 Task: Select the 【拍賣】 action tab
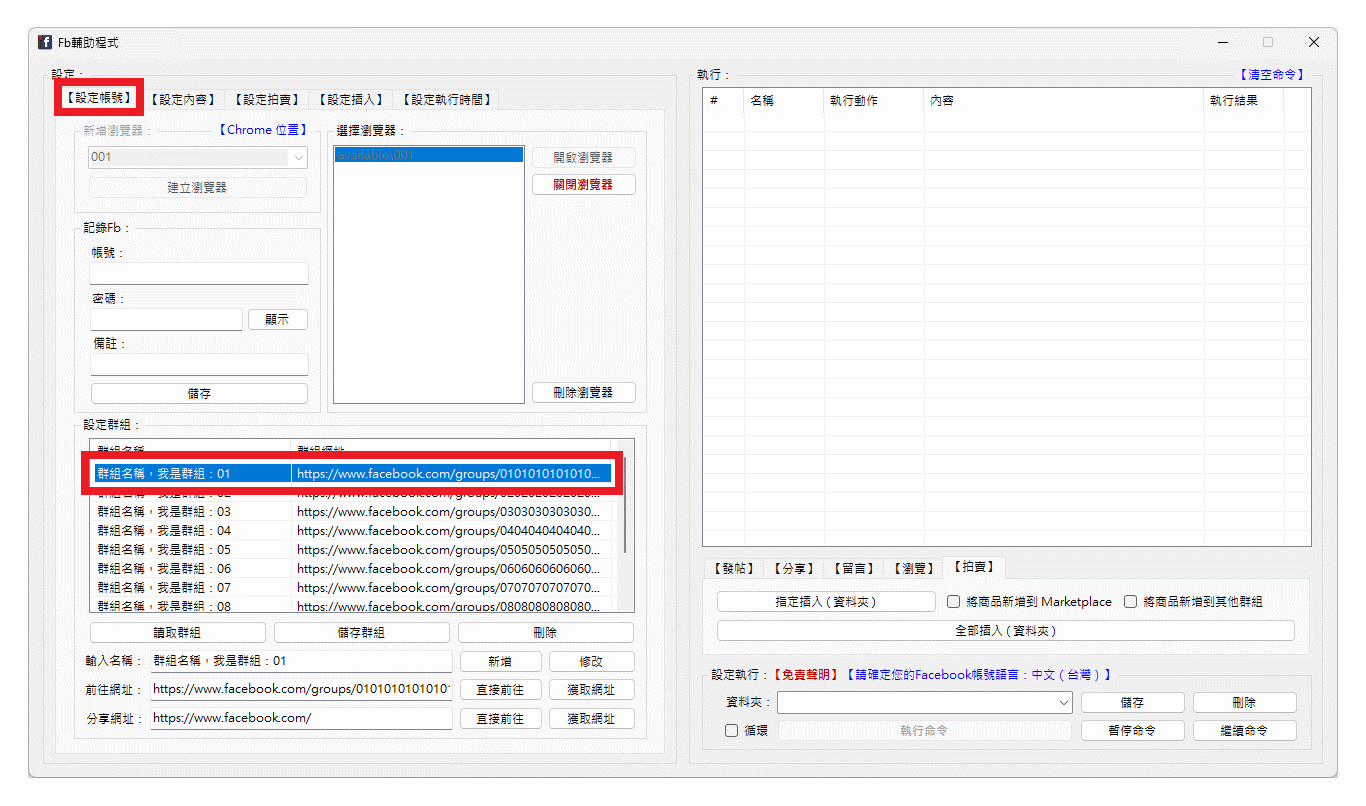click(974, 566)
